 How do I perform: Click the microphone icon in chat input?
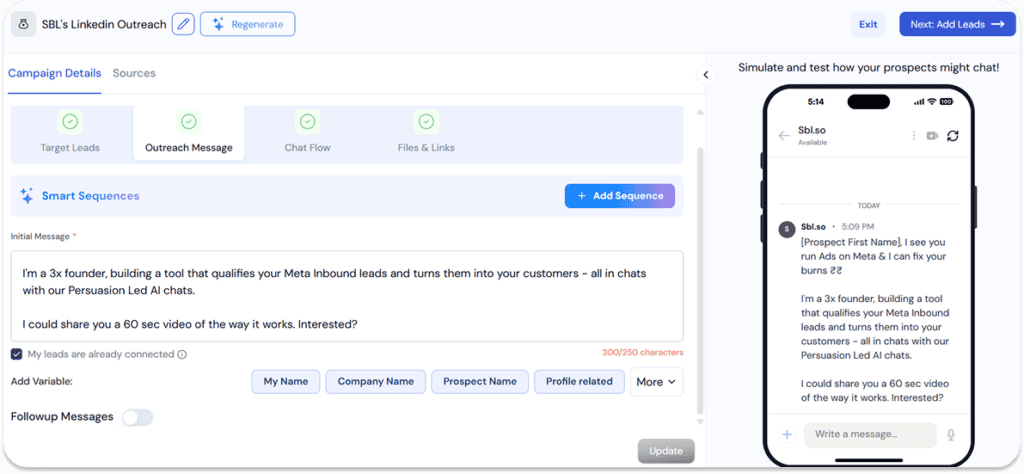tap(951, 435)
